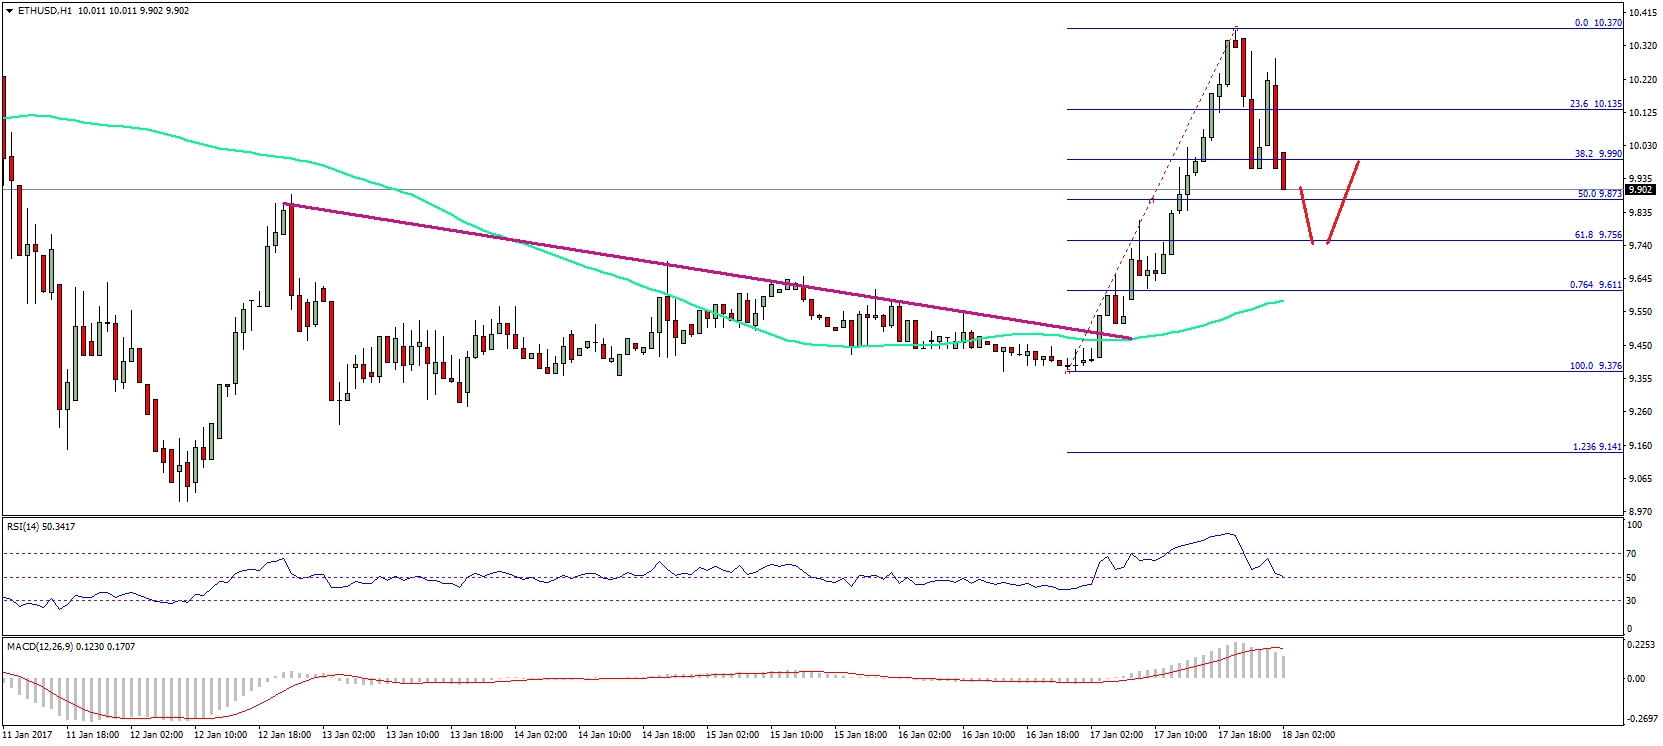Select the '12 Jan 10:00' time label
The width and height of the screenshot is (1663, 746).
pyautogui.click(x=221, y=735)
